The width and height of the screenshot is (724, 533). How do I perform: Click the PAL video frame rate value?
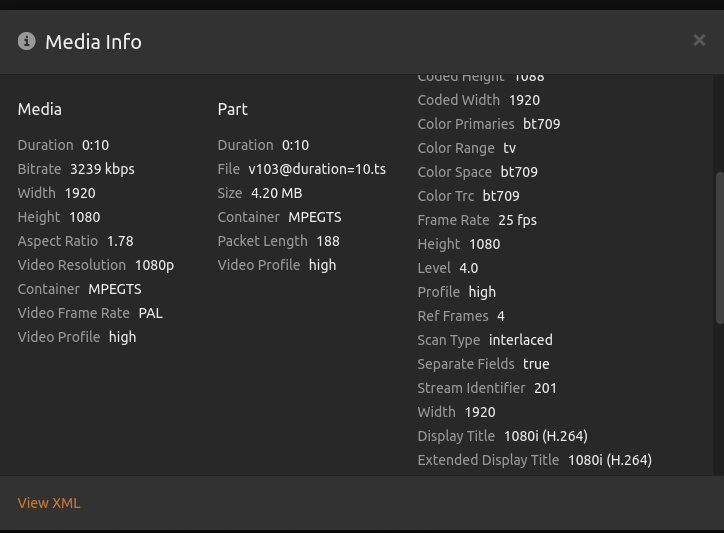point(150,313)
